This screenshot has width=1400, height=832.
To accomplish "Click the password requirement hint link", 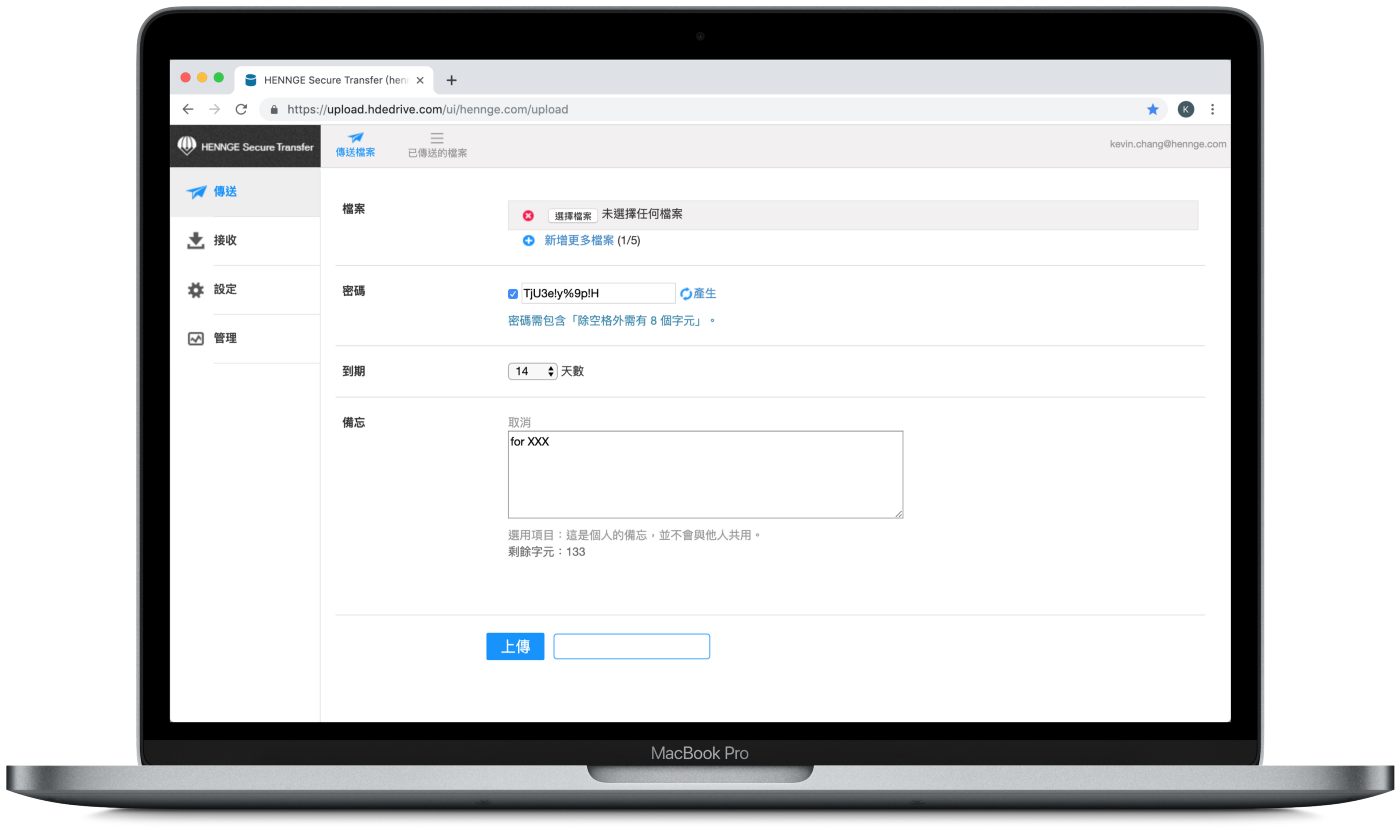I will click(x=612, y=321).
